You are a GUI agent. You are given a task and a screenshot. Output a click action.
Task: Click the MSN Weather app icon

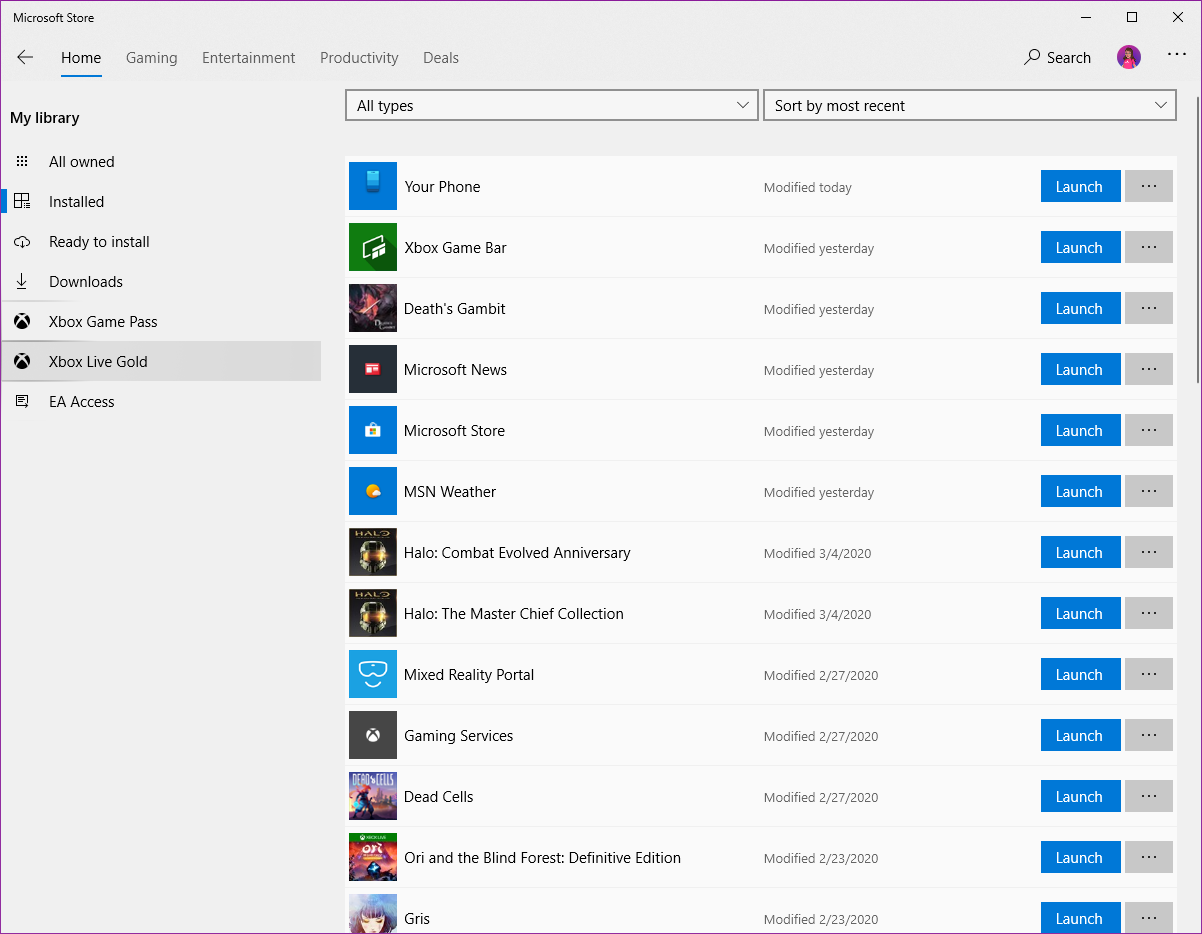(373, 492)
